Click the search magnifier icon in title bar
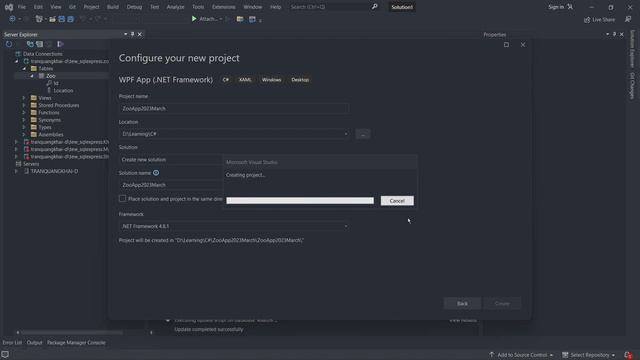 [374, 7]
